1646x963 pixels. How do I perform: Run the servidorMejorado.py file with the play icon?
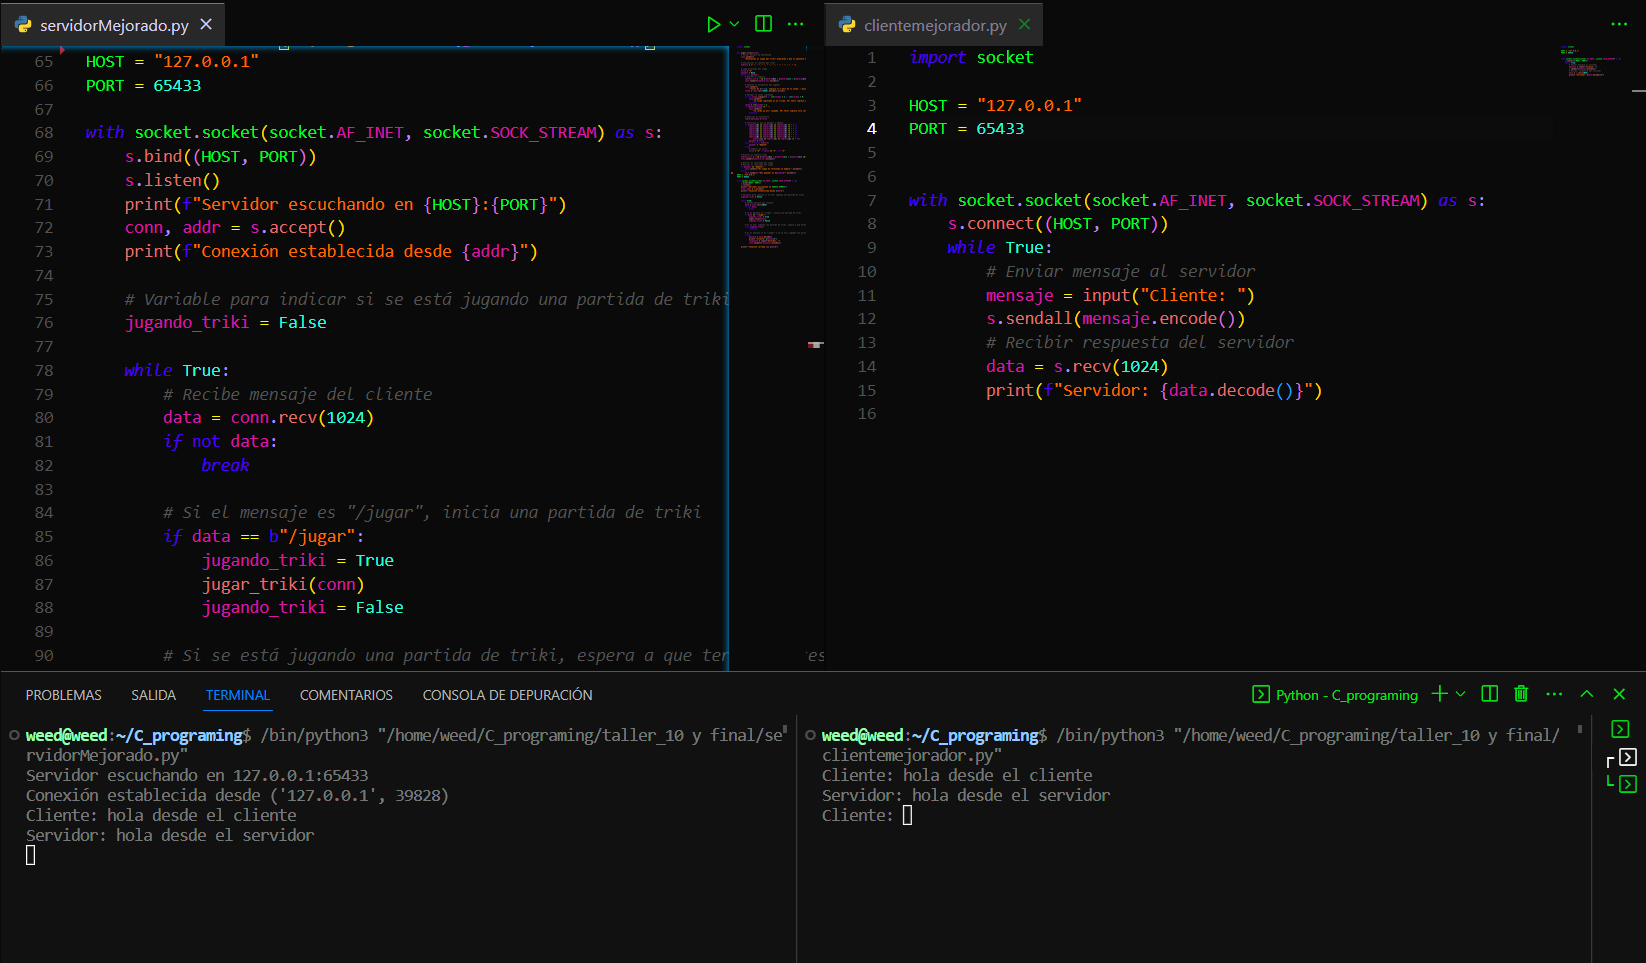click(712, 23)
